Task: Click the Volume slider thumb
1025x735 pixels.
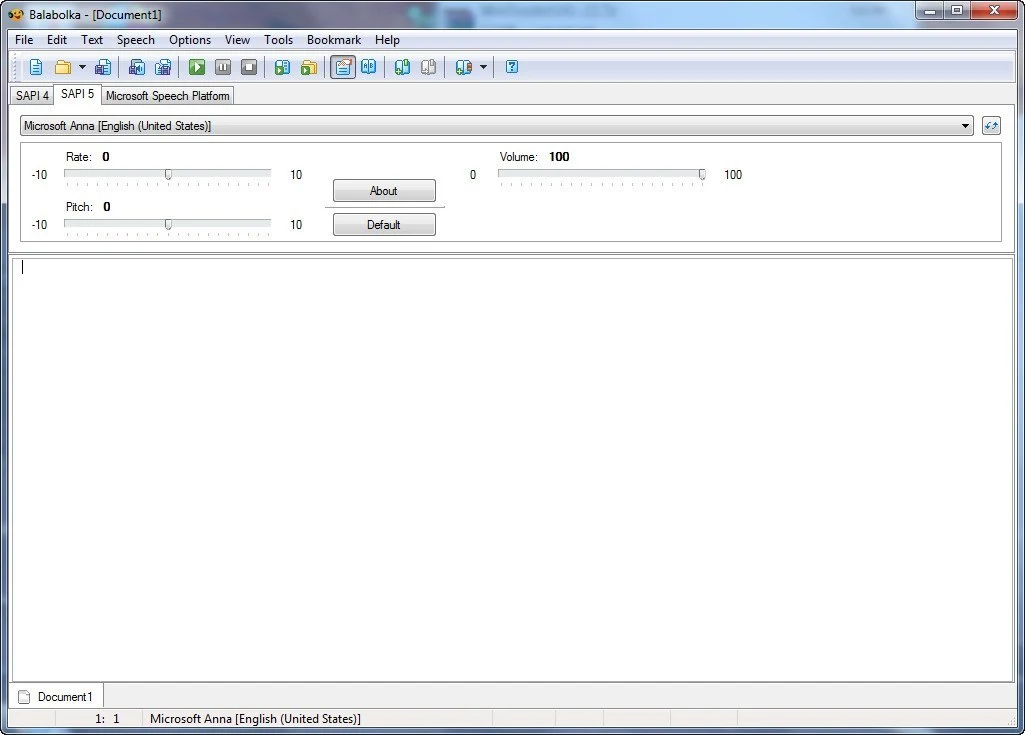Action: [701, 175]
